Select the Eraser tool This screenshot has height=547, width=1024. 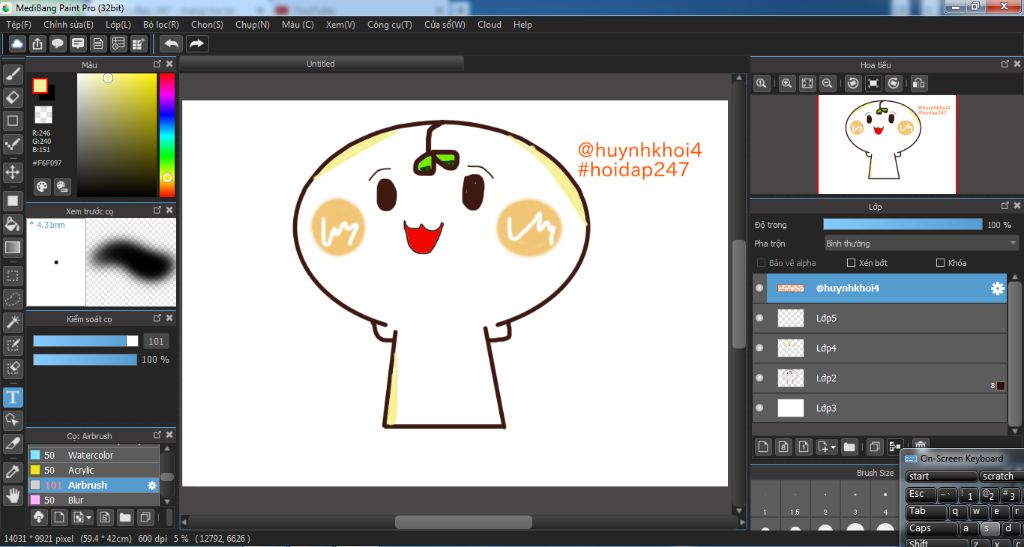pos(12,97)
